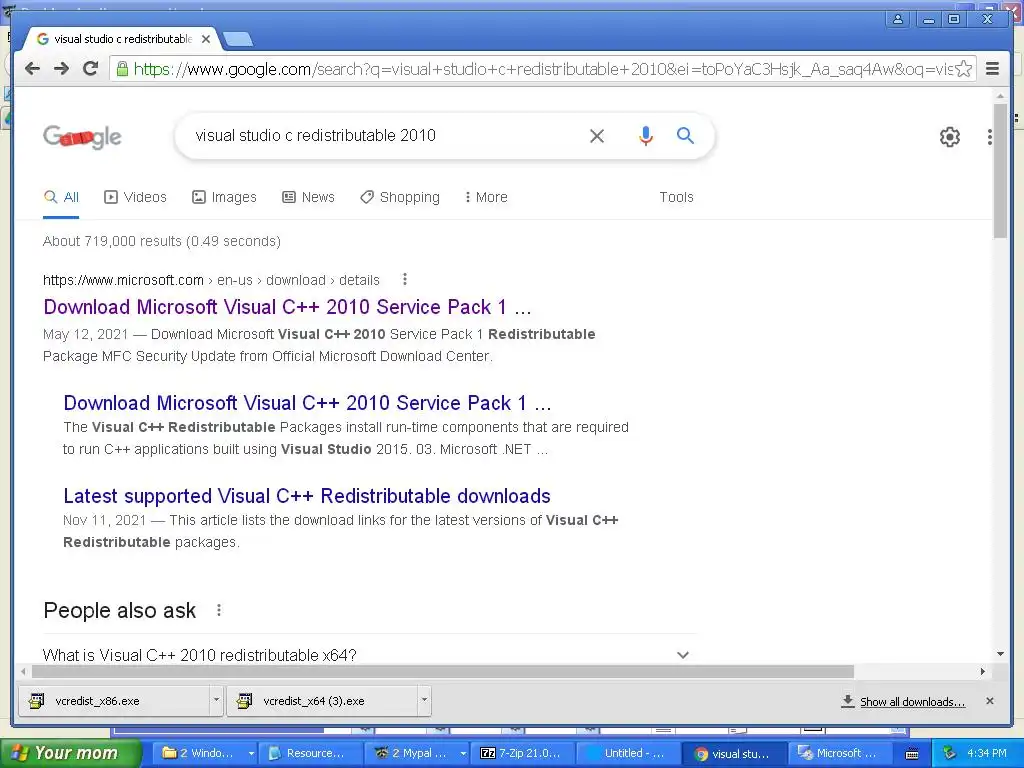1024x768 pixels.
Task: Open the vcredist_x64 (3).exe download
Action: [x=323, y=701]
